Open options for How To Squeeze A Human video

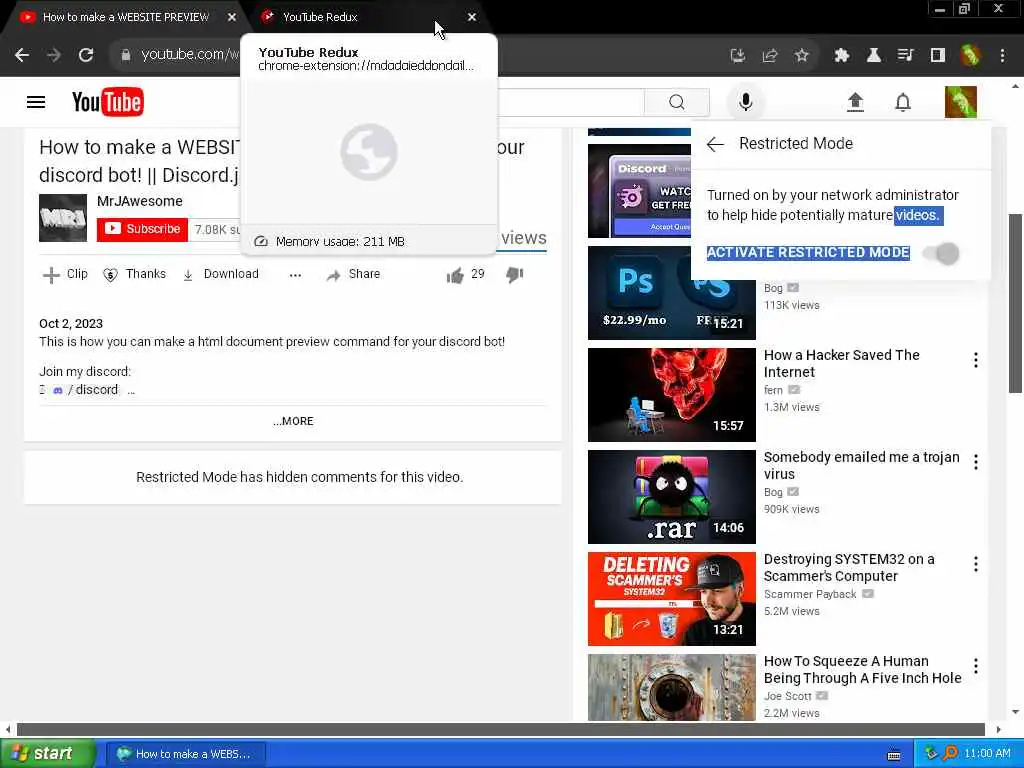click(976, 666)
